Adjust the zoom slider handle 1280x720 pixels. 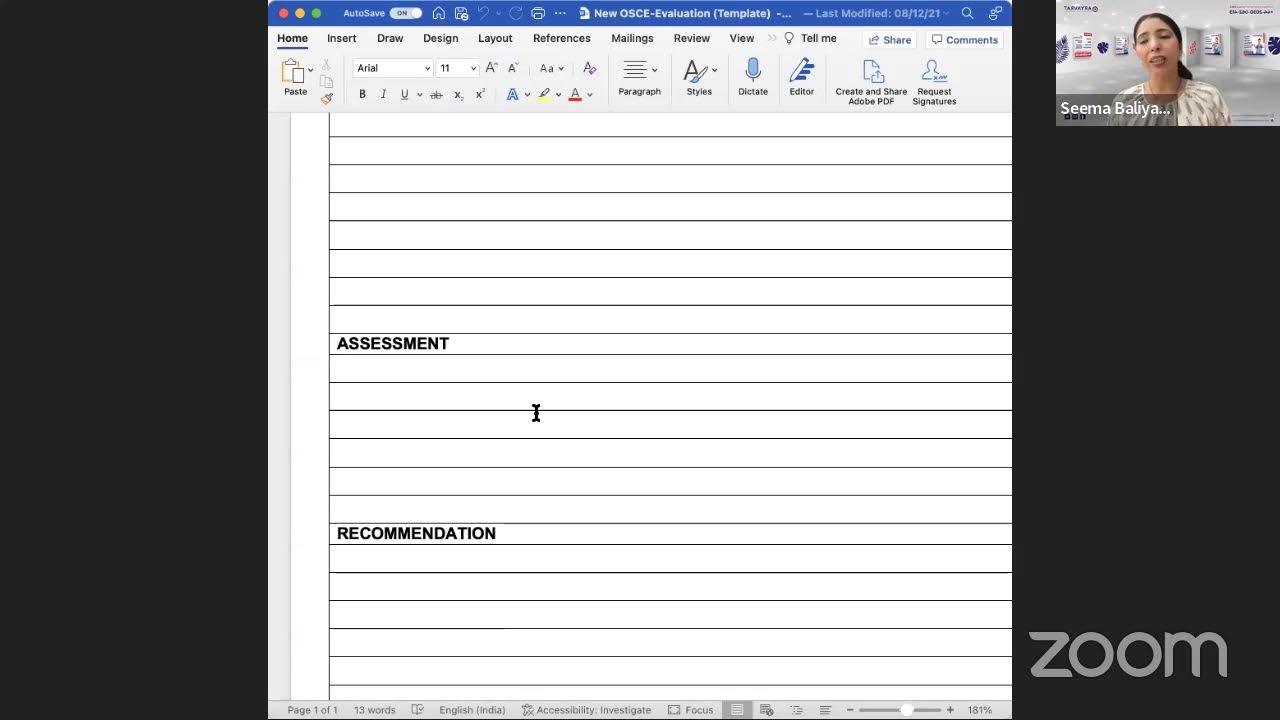906,710
